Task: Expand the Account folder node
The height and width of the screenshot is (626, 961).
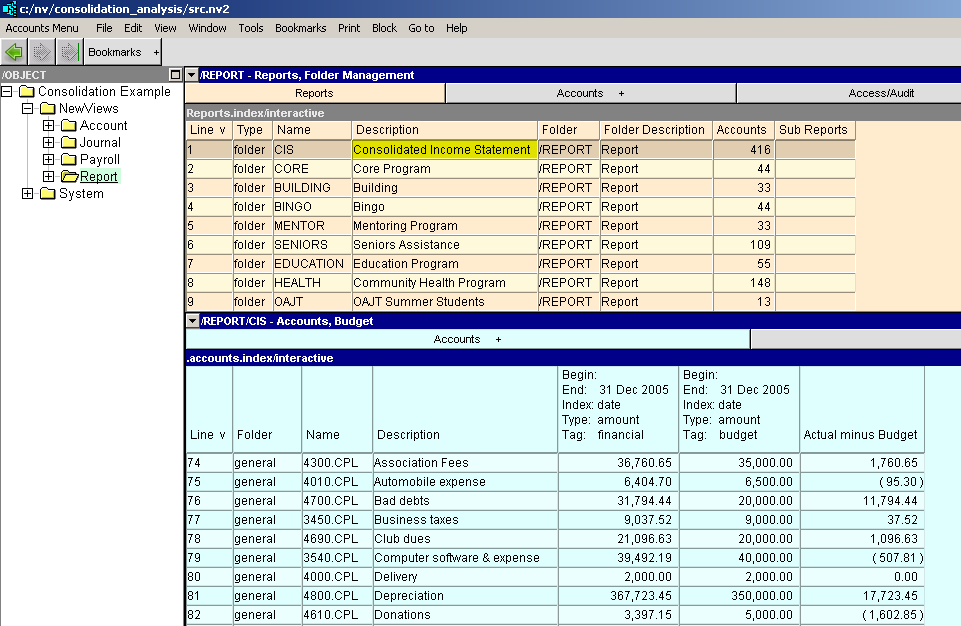Action: [48, 126]
